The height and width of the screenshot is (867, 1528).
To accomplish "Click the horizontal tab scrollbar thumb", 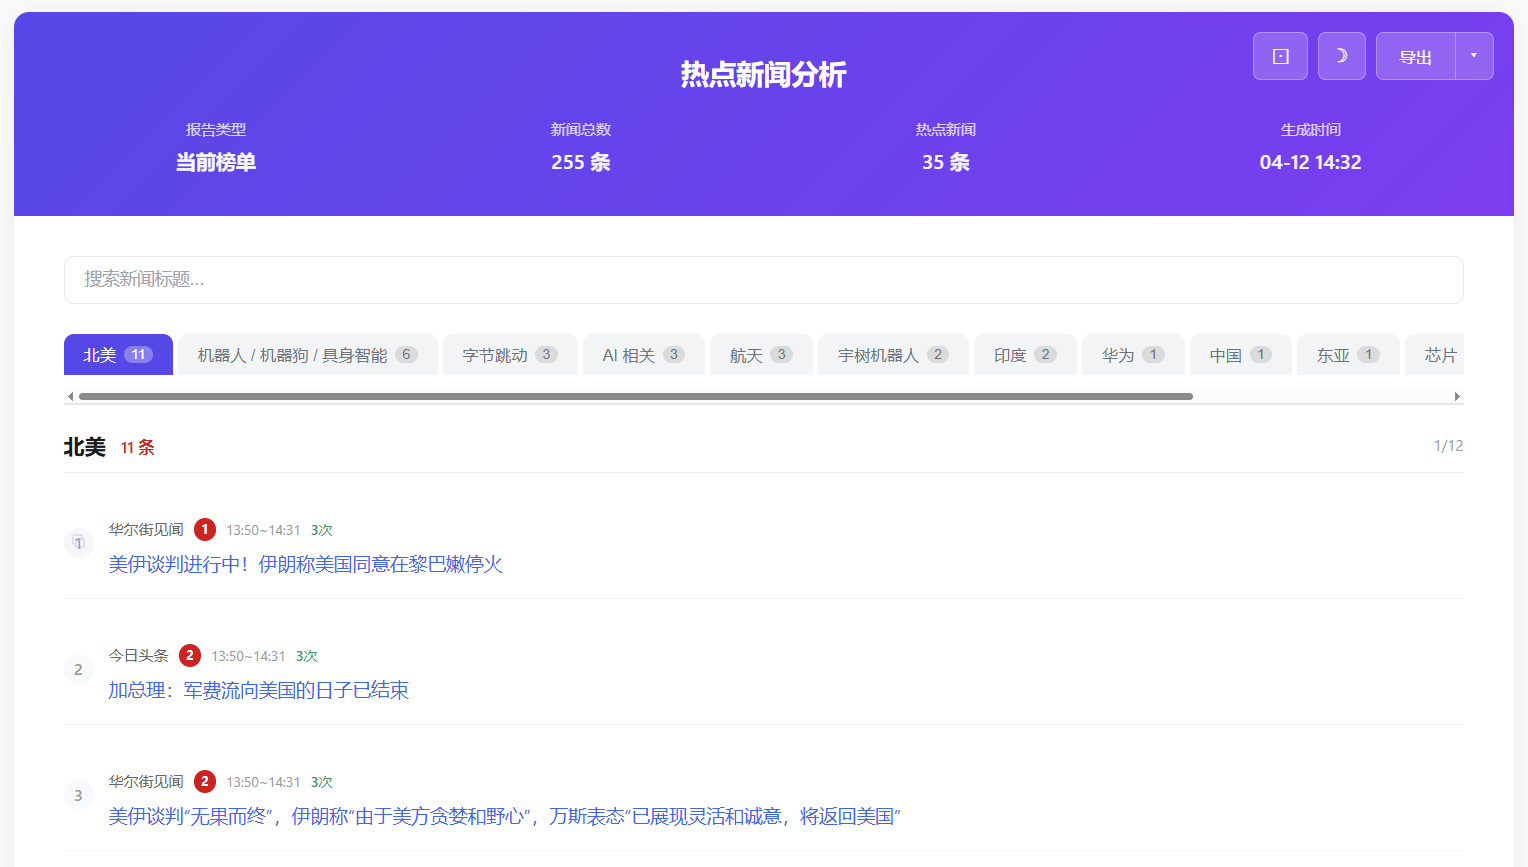I will coord(635,397).
